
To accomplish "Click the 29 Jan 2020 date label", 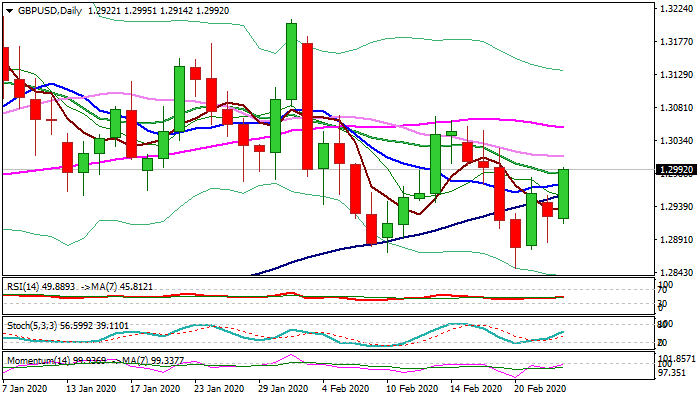I will [x=283, y=388].
